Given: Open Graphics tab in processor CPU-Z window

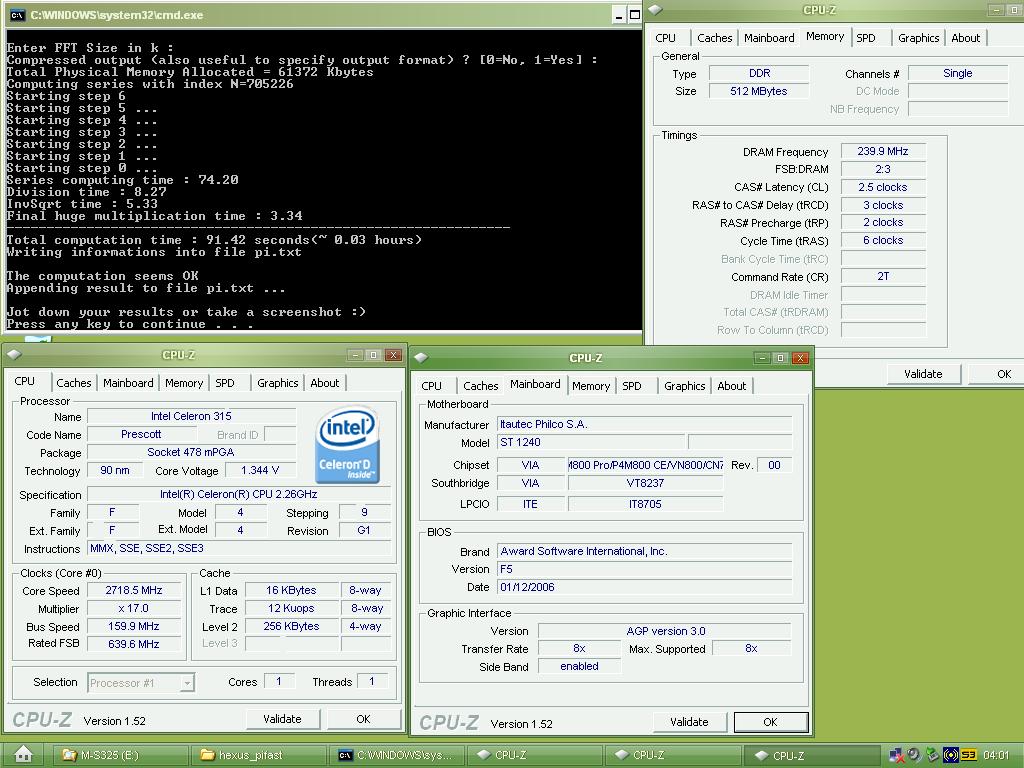Looking at the screenshot, I should tap(278, 383).
